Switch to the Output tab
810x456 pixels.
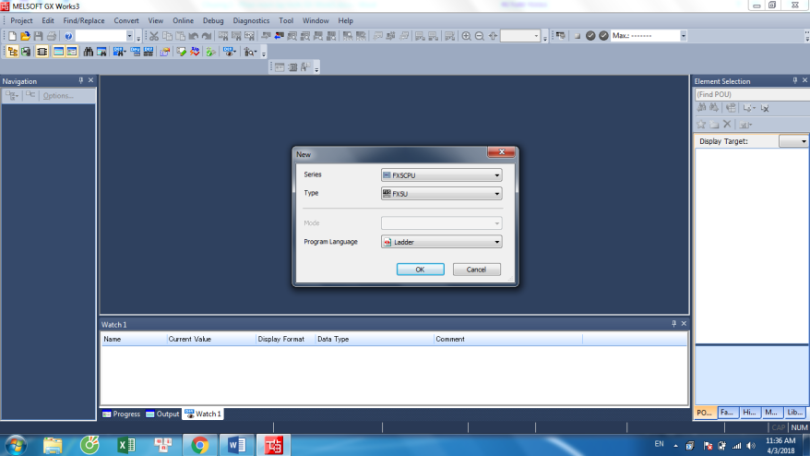(x=162, y=414)
